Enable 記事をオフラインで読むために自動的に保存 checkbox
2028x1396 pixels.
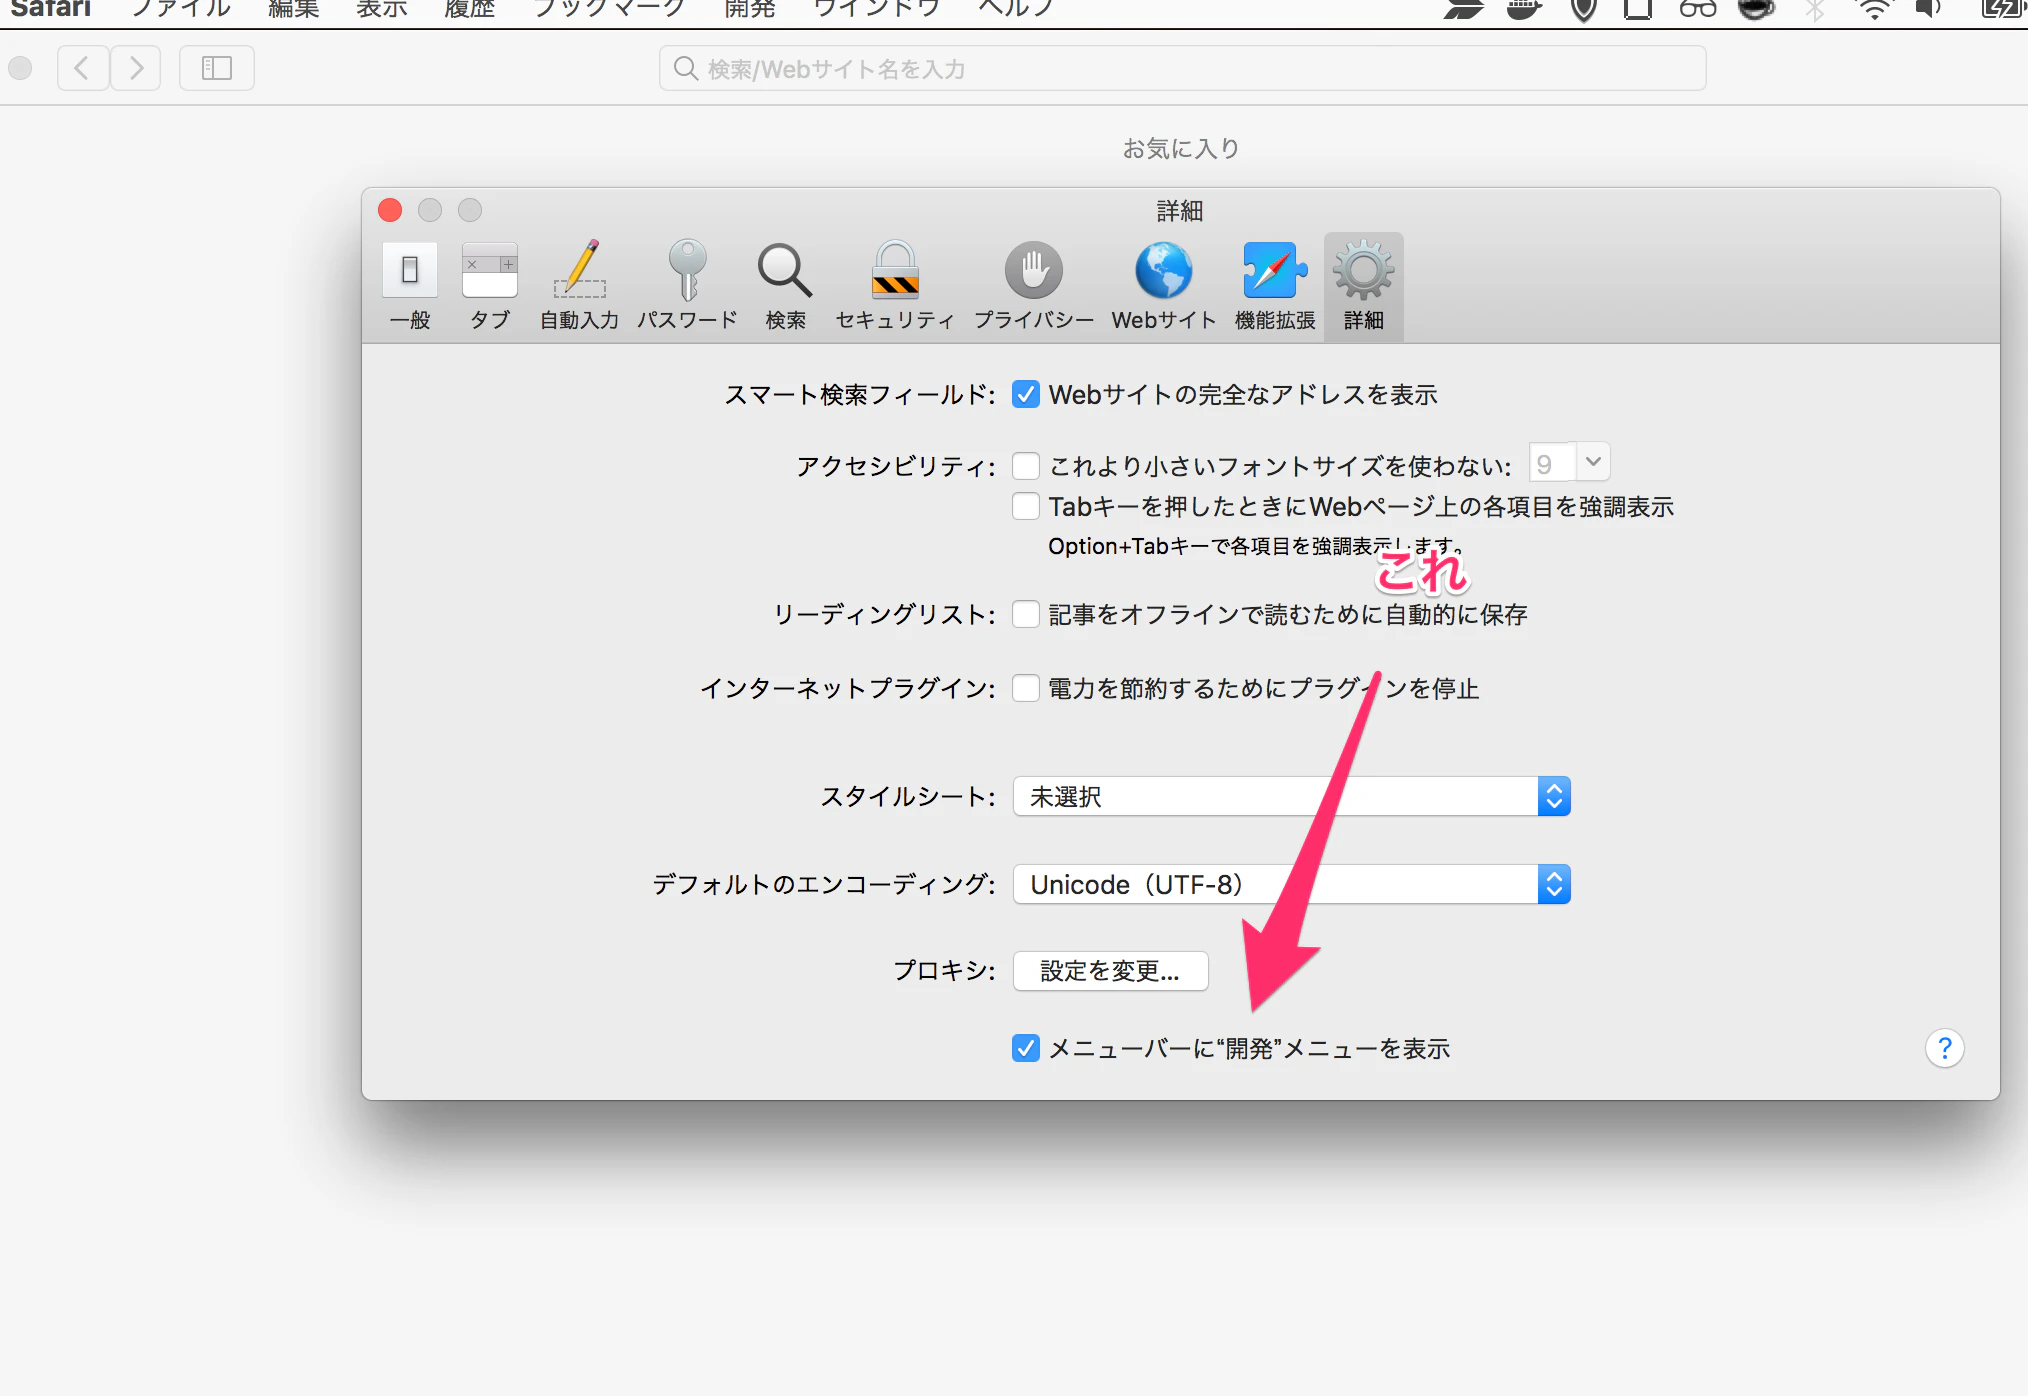pyautogui.click(x=1026, y=614)
